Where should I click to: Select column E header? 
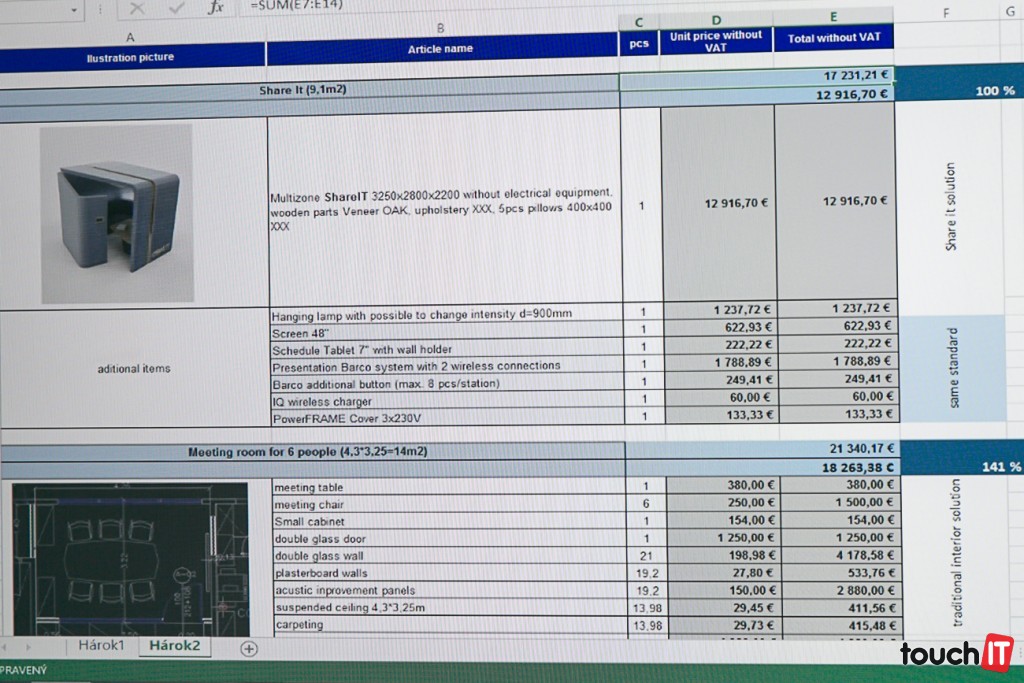tap(833, 17)
